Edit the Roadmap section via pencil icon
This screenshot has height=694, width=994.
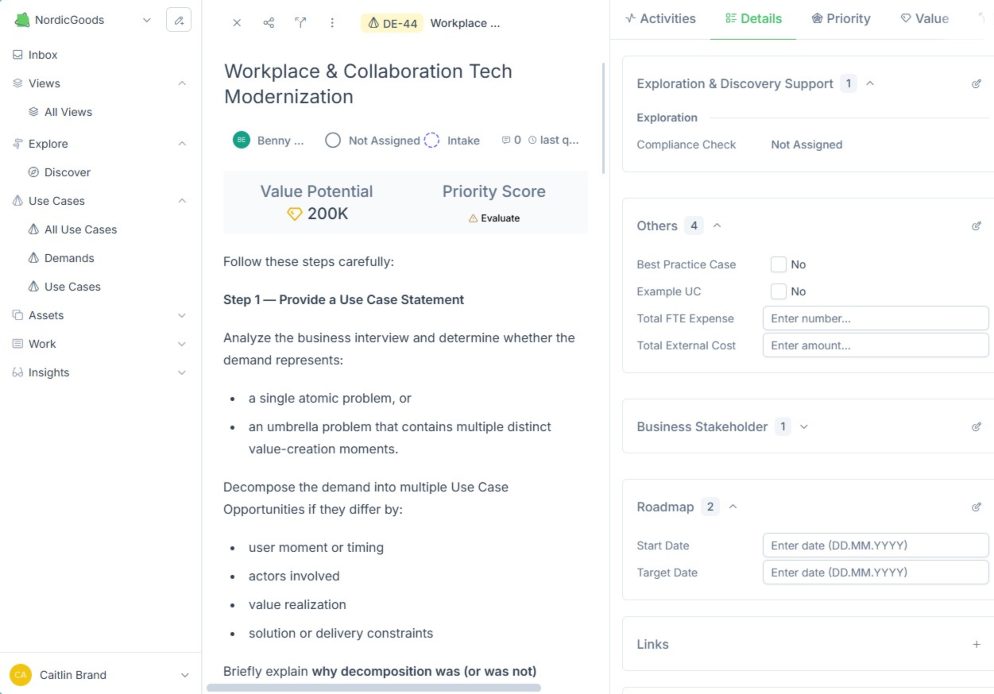coord(976,507)
